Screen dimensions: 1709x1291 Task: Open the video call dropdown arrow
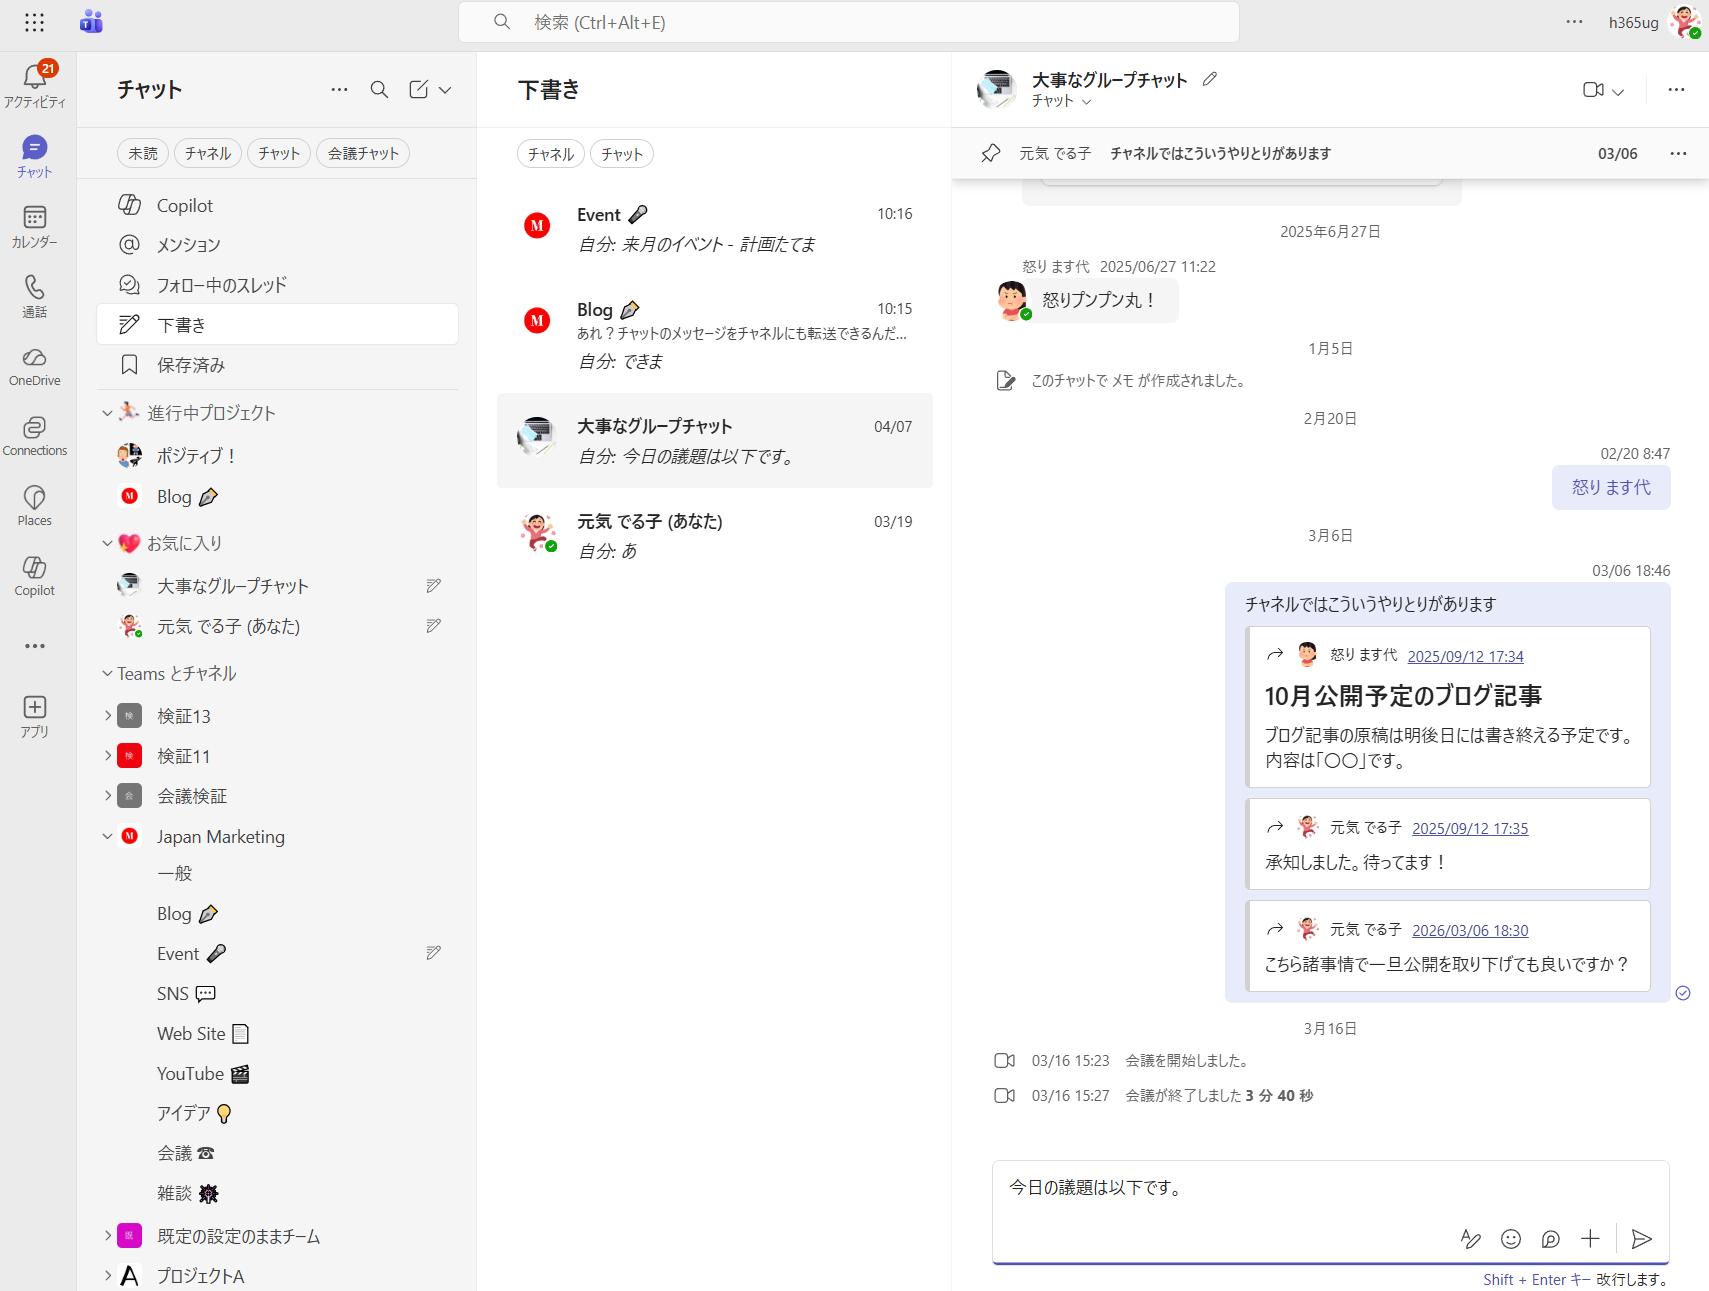pyautogui.click(x=1618, y=91)
